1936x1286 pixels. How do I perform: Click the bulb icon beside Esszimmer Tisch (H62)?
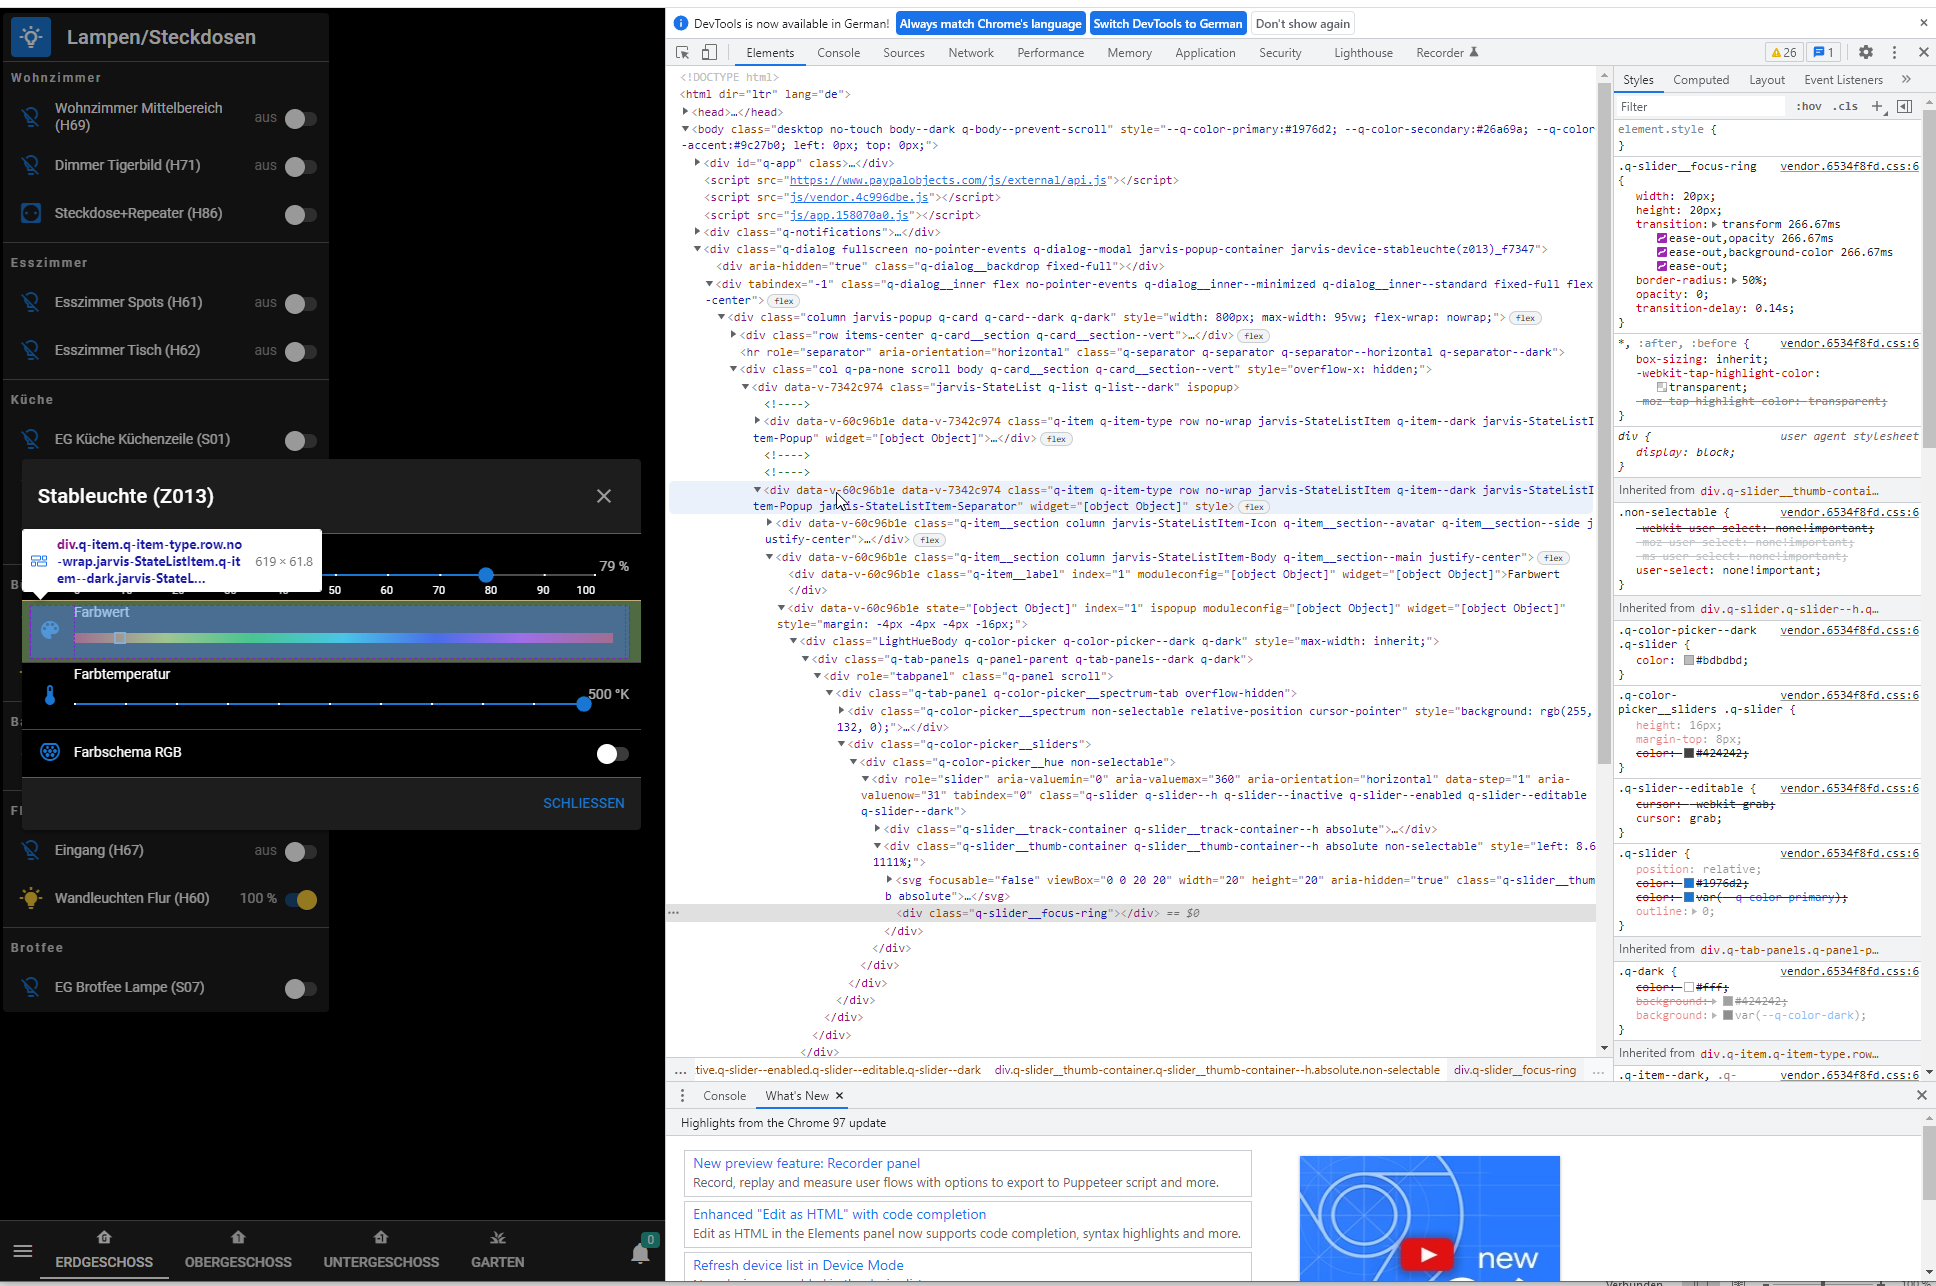click(31, 350)
